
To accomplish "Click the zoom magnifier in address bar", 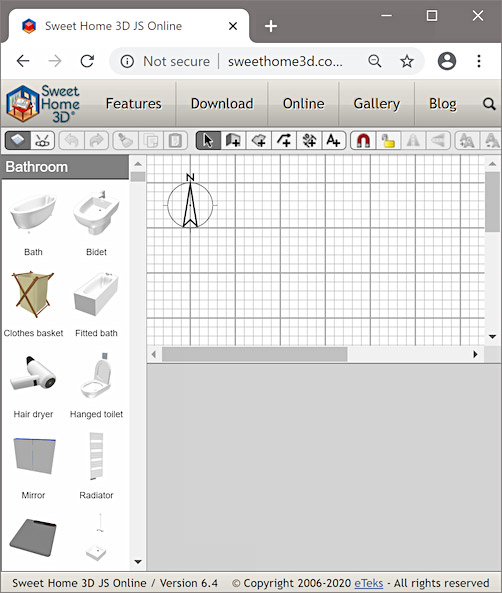I will pos(375,61).
